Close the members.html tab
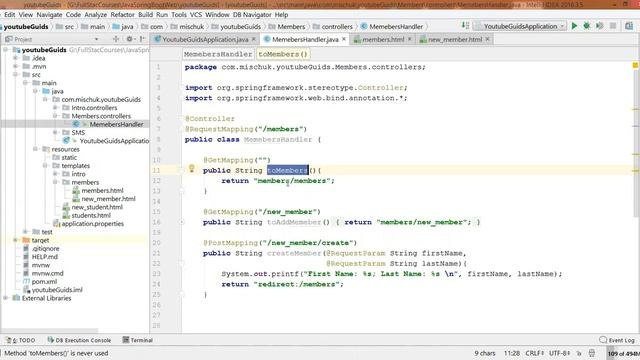This screenshot has width=640, height=360. tap(409, 39)
